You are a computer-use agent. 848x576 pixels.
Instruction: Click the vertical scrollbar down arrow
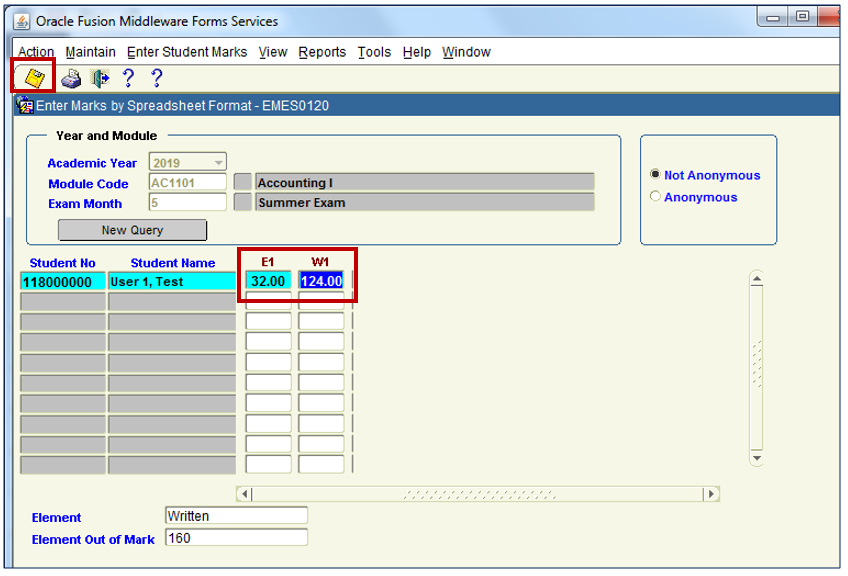(x=756, y=457)
